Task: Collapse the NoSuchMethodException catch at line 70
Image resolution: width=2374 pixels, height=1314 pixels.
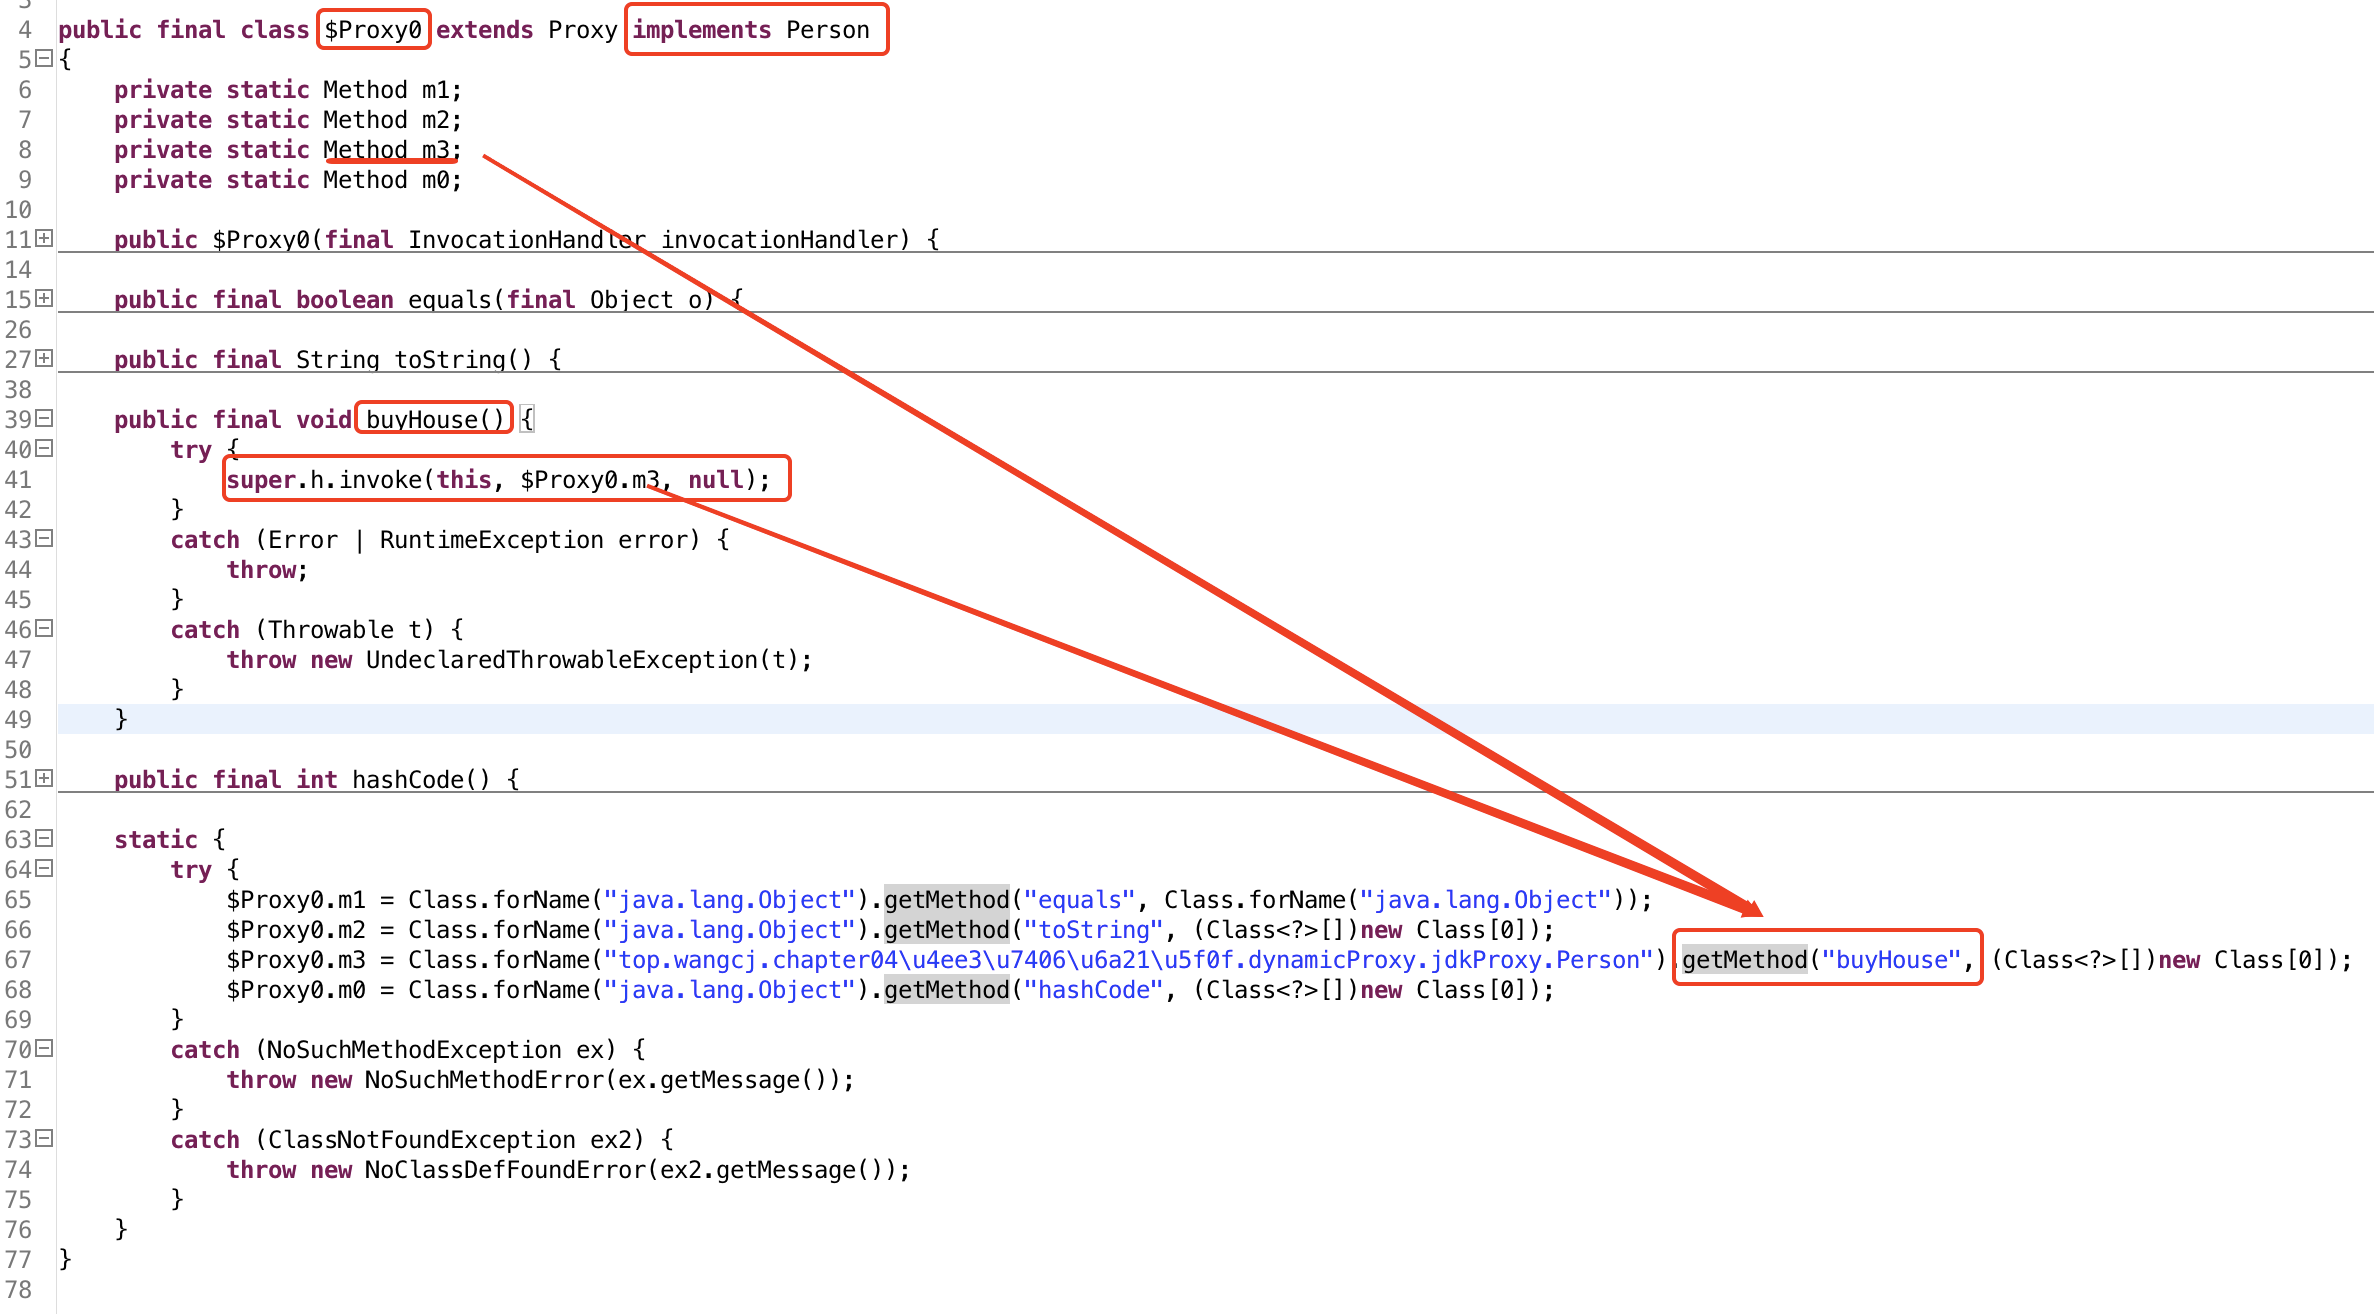Action: 44,1048
